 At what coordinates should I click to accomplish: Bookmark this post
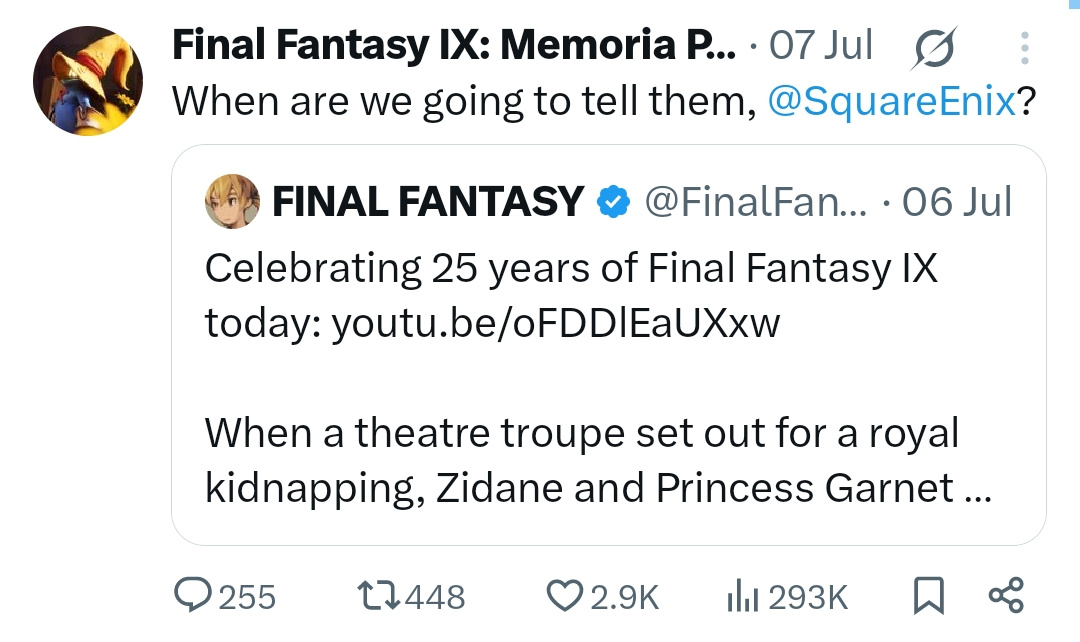click(x=928, y=596)
